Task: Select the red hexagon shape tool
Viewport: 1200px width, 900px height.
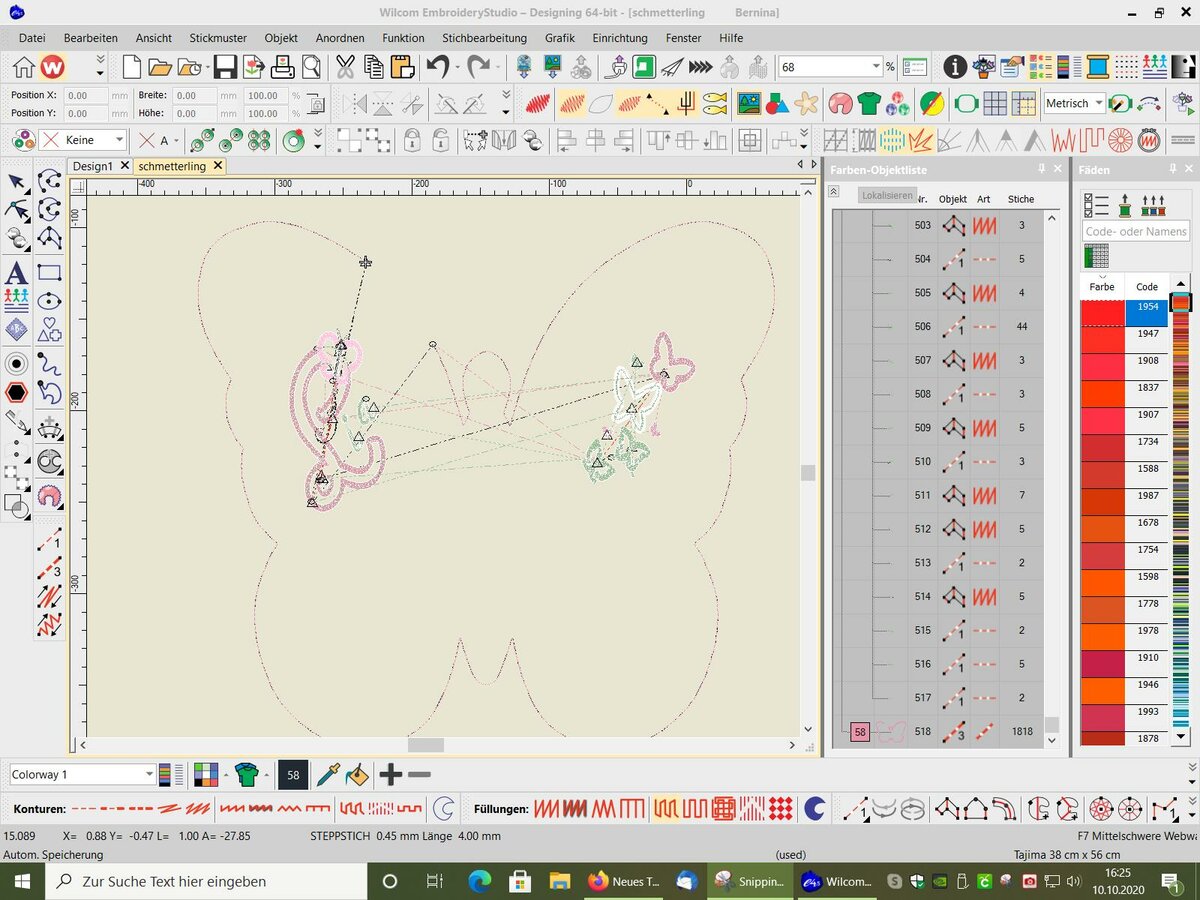Action: 16,392
